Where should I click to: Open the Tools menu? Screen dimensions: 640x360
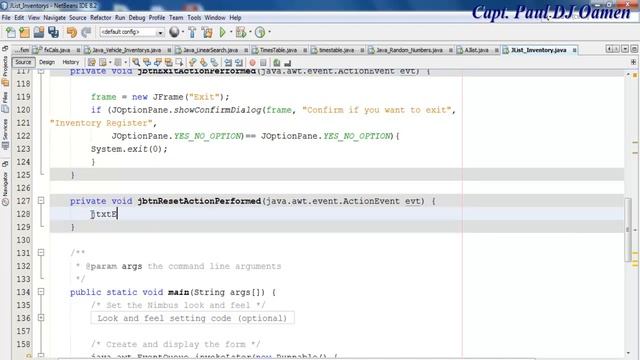194,18
